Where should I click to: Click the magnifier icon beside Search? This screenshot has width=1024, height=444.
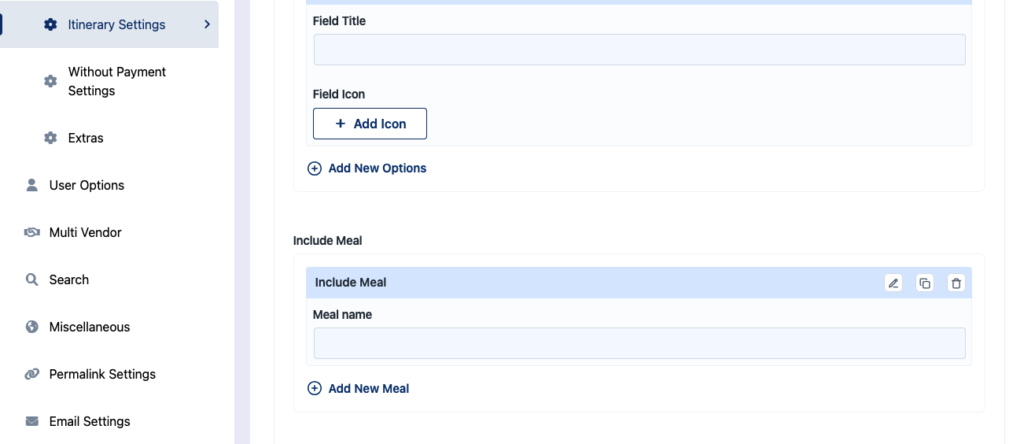click(32, 280)
